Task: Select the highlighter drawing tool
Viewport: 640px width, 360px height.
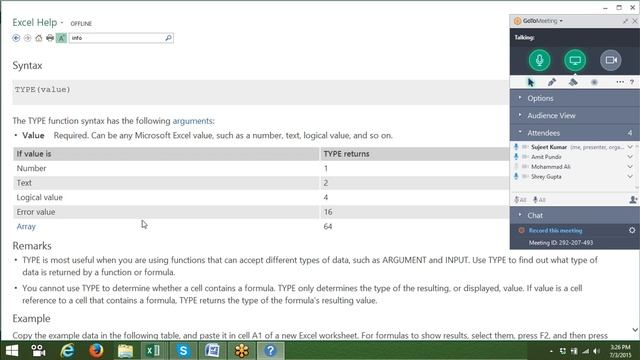Action: (x=573, y=82)
